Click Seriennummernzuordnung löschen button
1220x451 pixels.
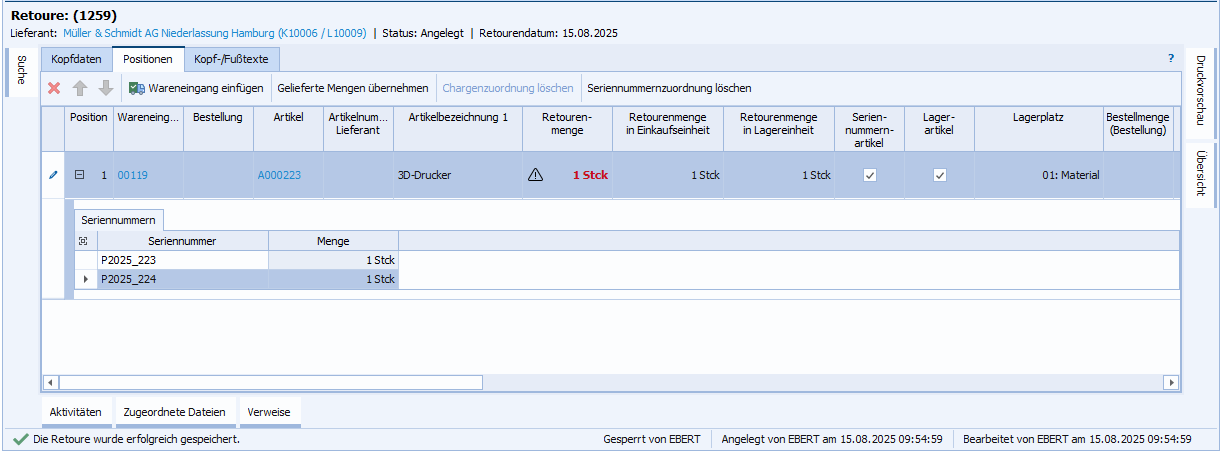point(668,88)
